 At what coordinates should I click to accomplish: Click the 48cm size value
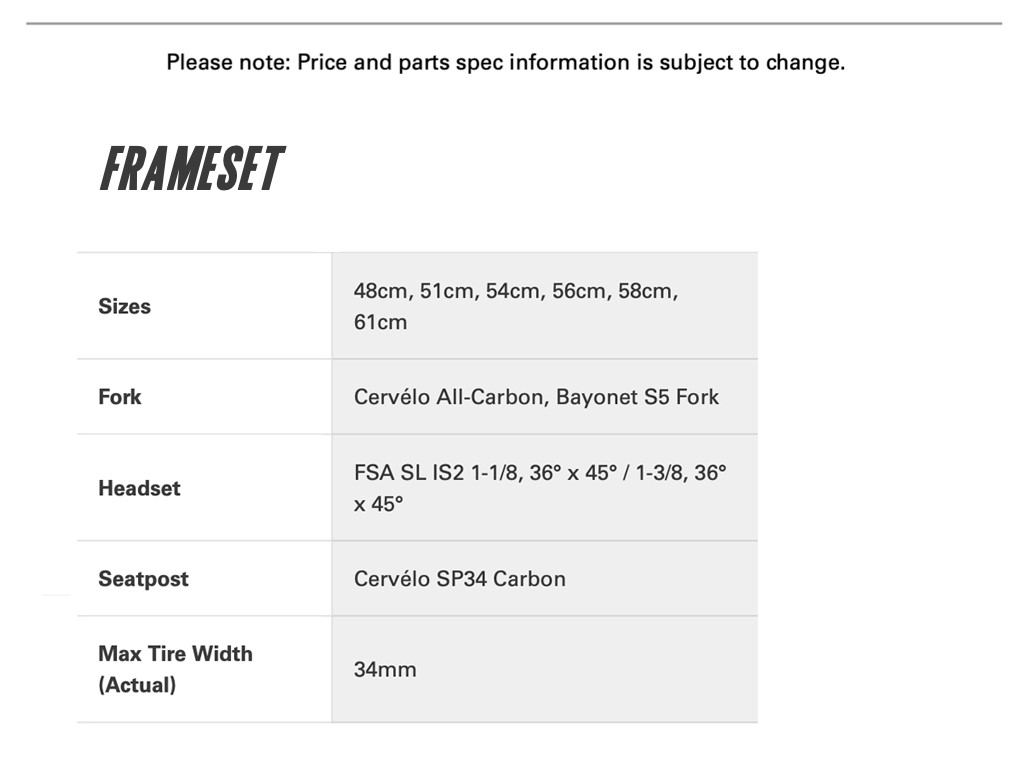pos(381,292)
